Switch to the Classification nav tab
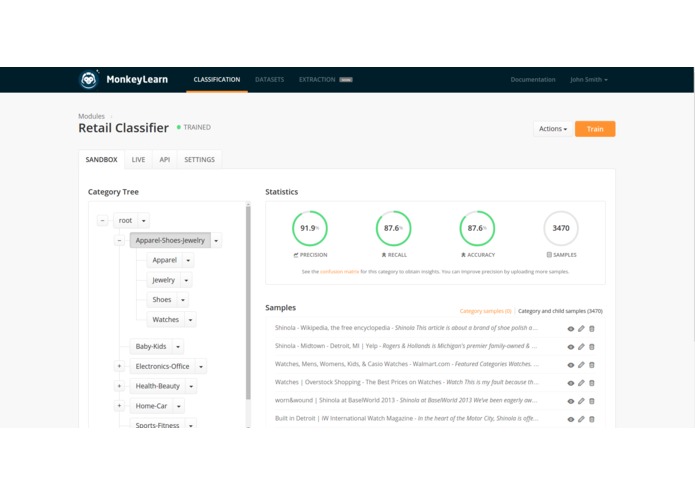The image size is (695, 494). point(217,80)
